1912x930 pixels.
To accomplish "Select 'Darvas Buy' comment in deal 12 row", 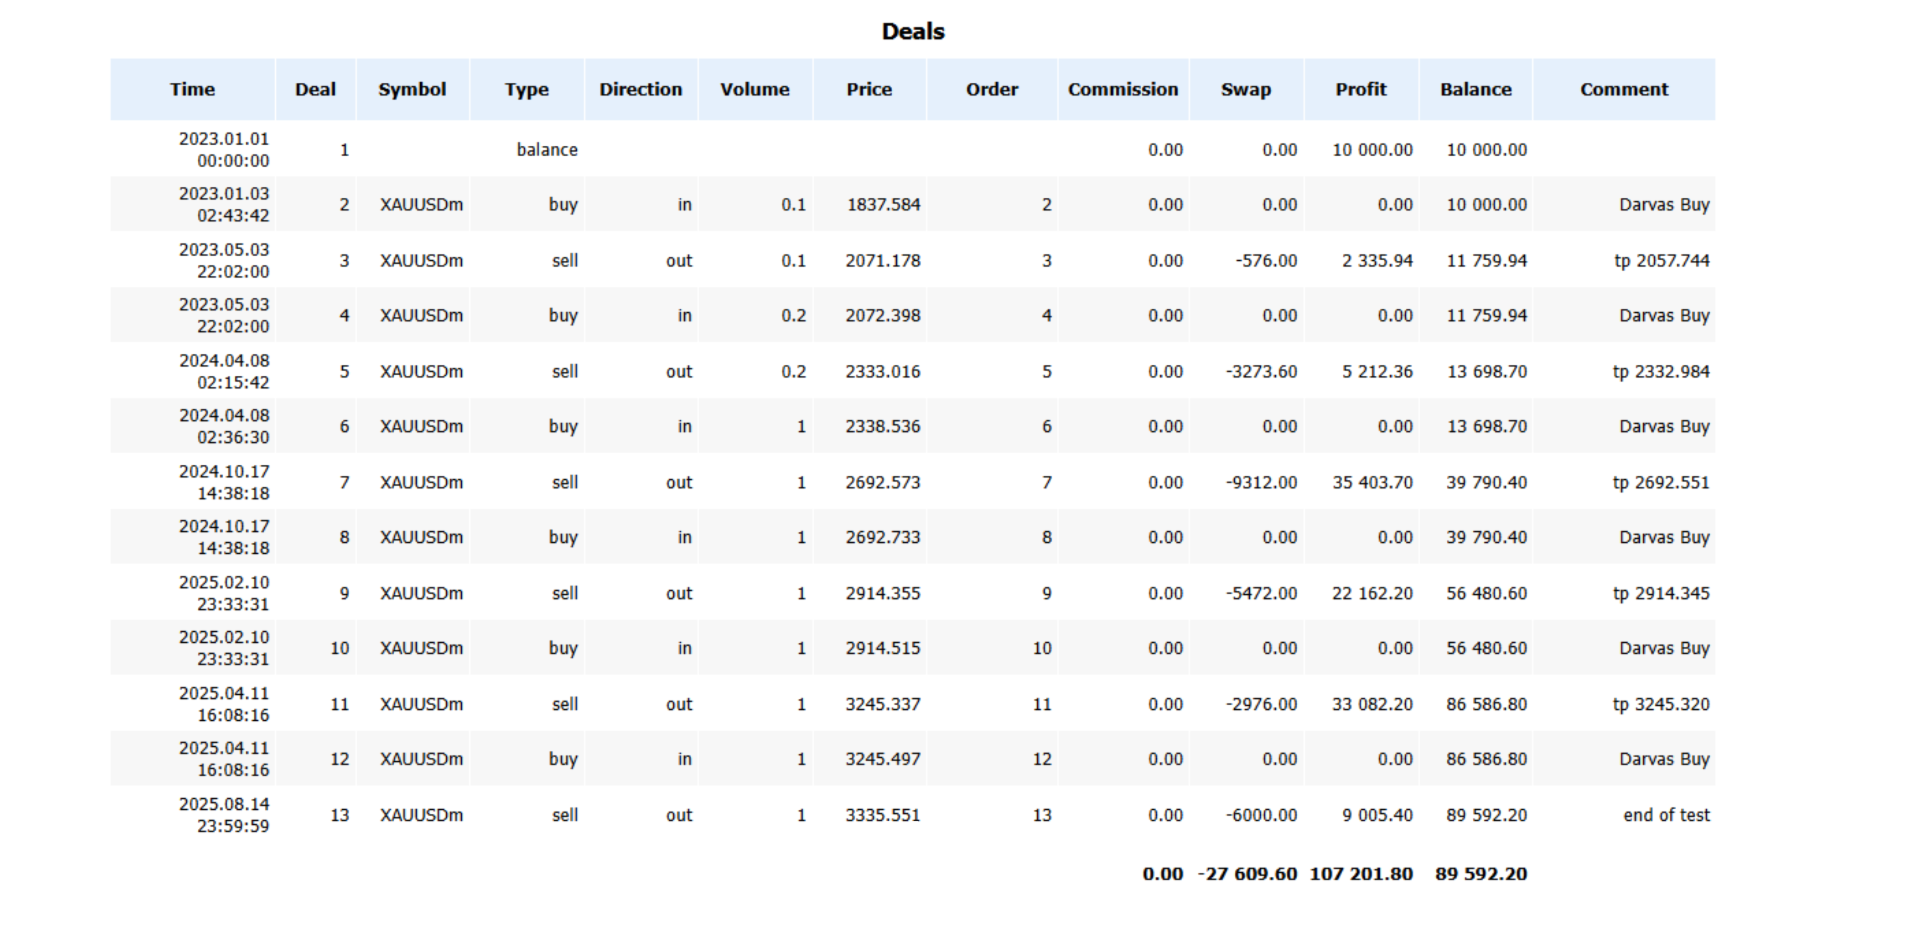I will (x=1664, y=760).
